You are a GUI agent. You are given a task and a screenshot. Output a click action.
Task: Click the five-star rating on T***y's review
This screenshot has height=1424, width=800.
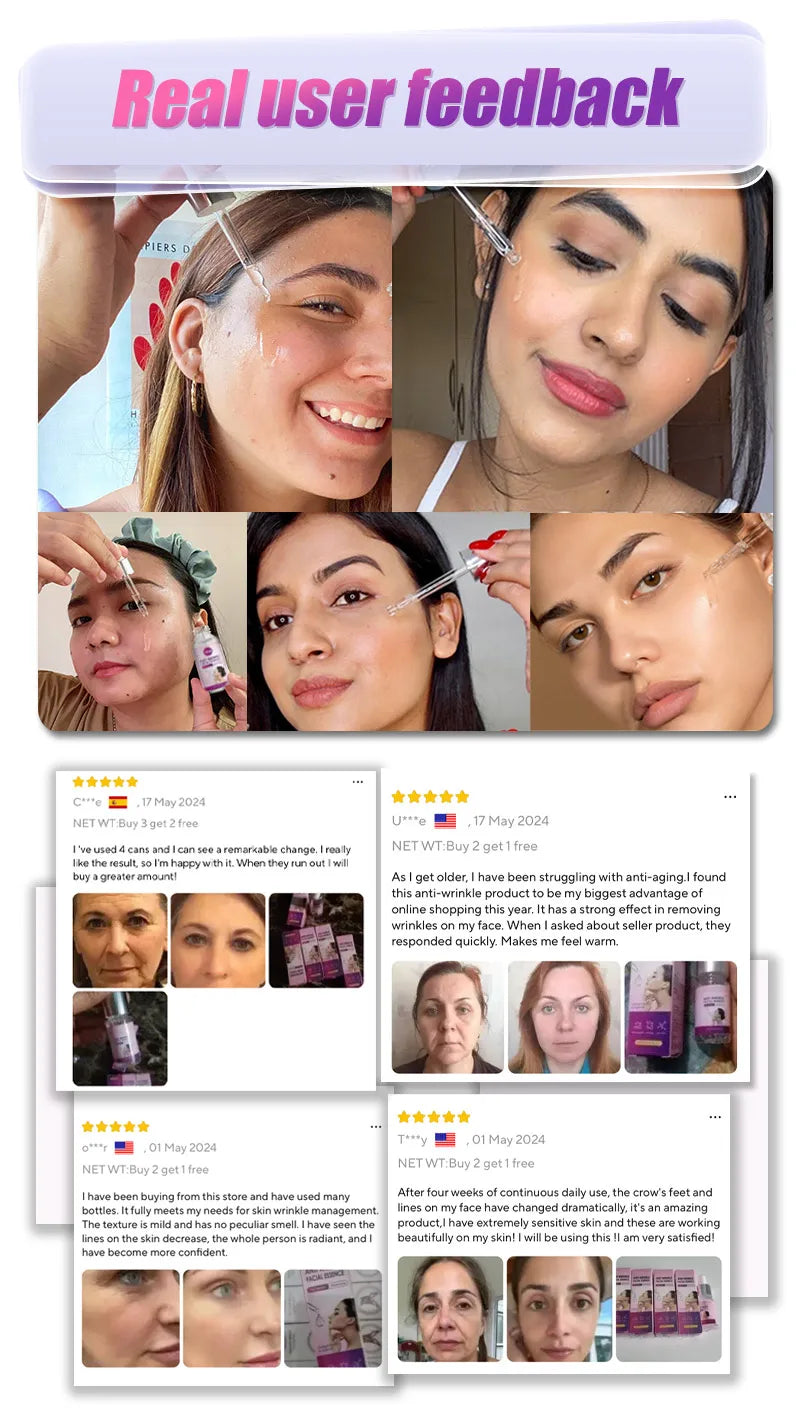pyautogui.click(x=434, y=1117)
